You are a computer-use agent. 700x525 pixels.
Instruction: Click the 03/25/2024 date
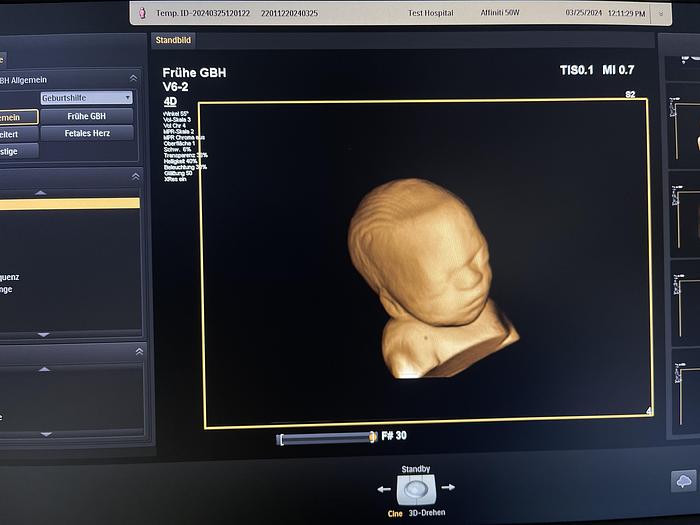(x=583, y=13)
